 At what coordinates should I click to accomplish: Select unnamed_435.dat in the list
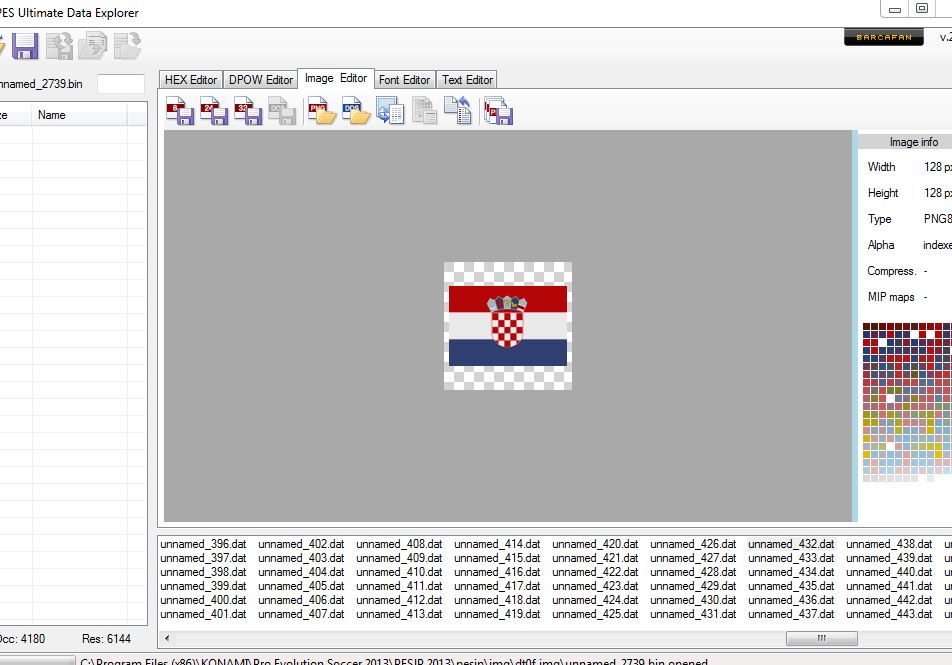(791, 586)
